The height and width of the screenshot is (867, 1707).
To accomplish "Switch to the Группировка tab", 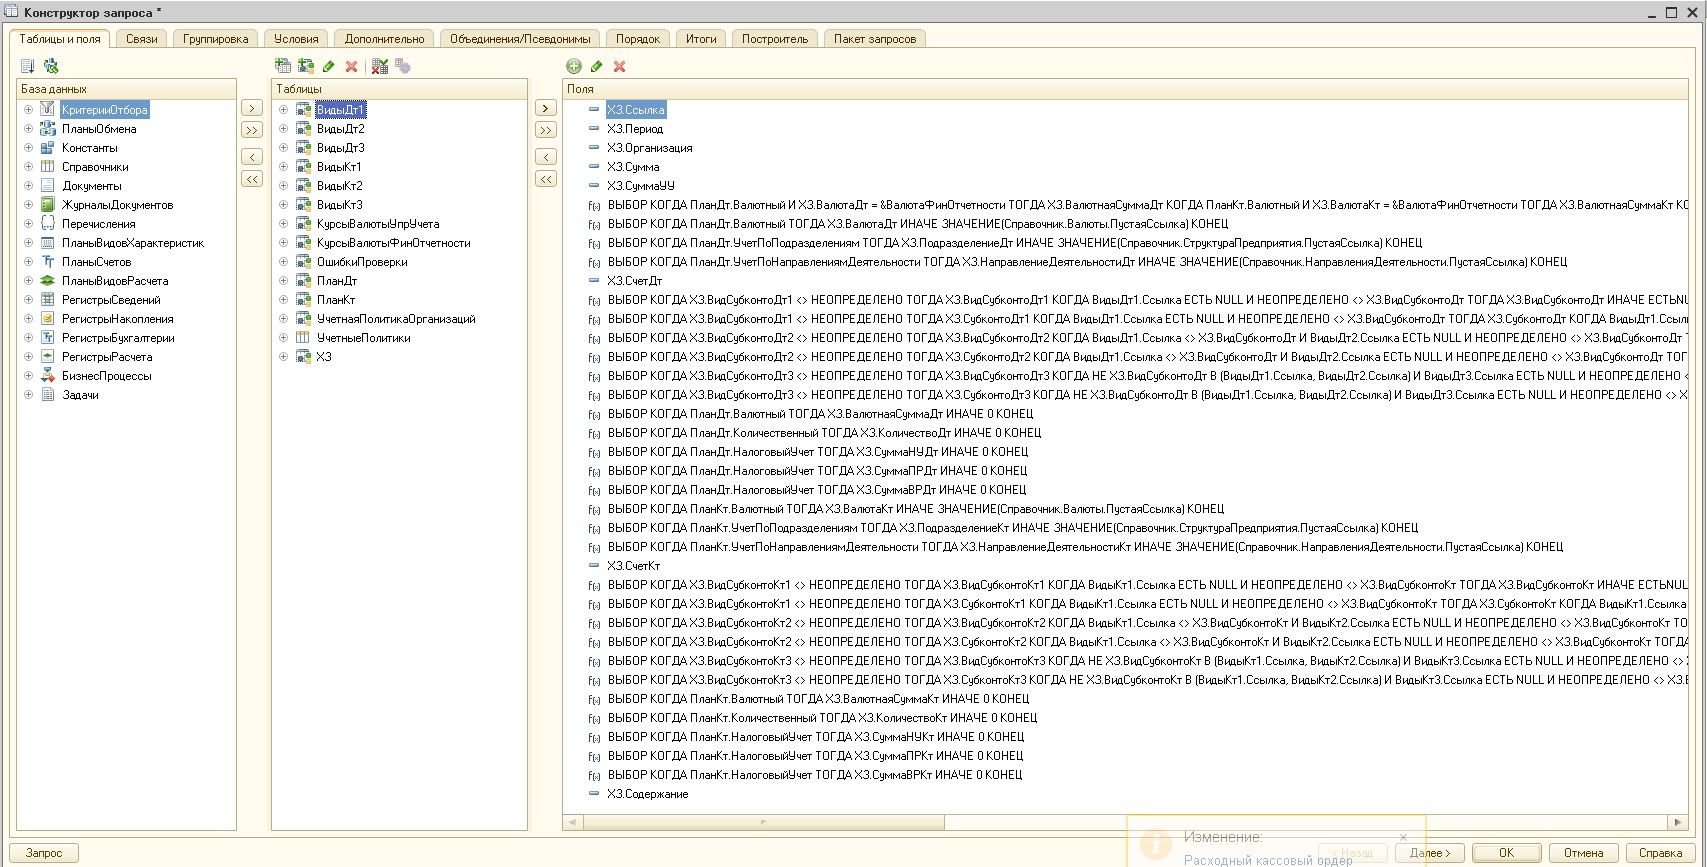I will (216, 38).
